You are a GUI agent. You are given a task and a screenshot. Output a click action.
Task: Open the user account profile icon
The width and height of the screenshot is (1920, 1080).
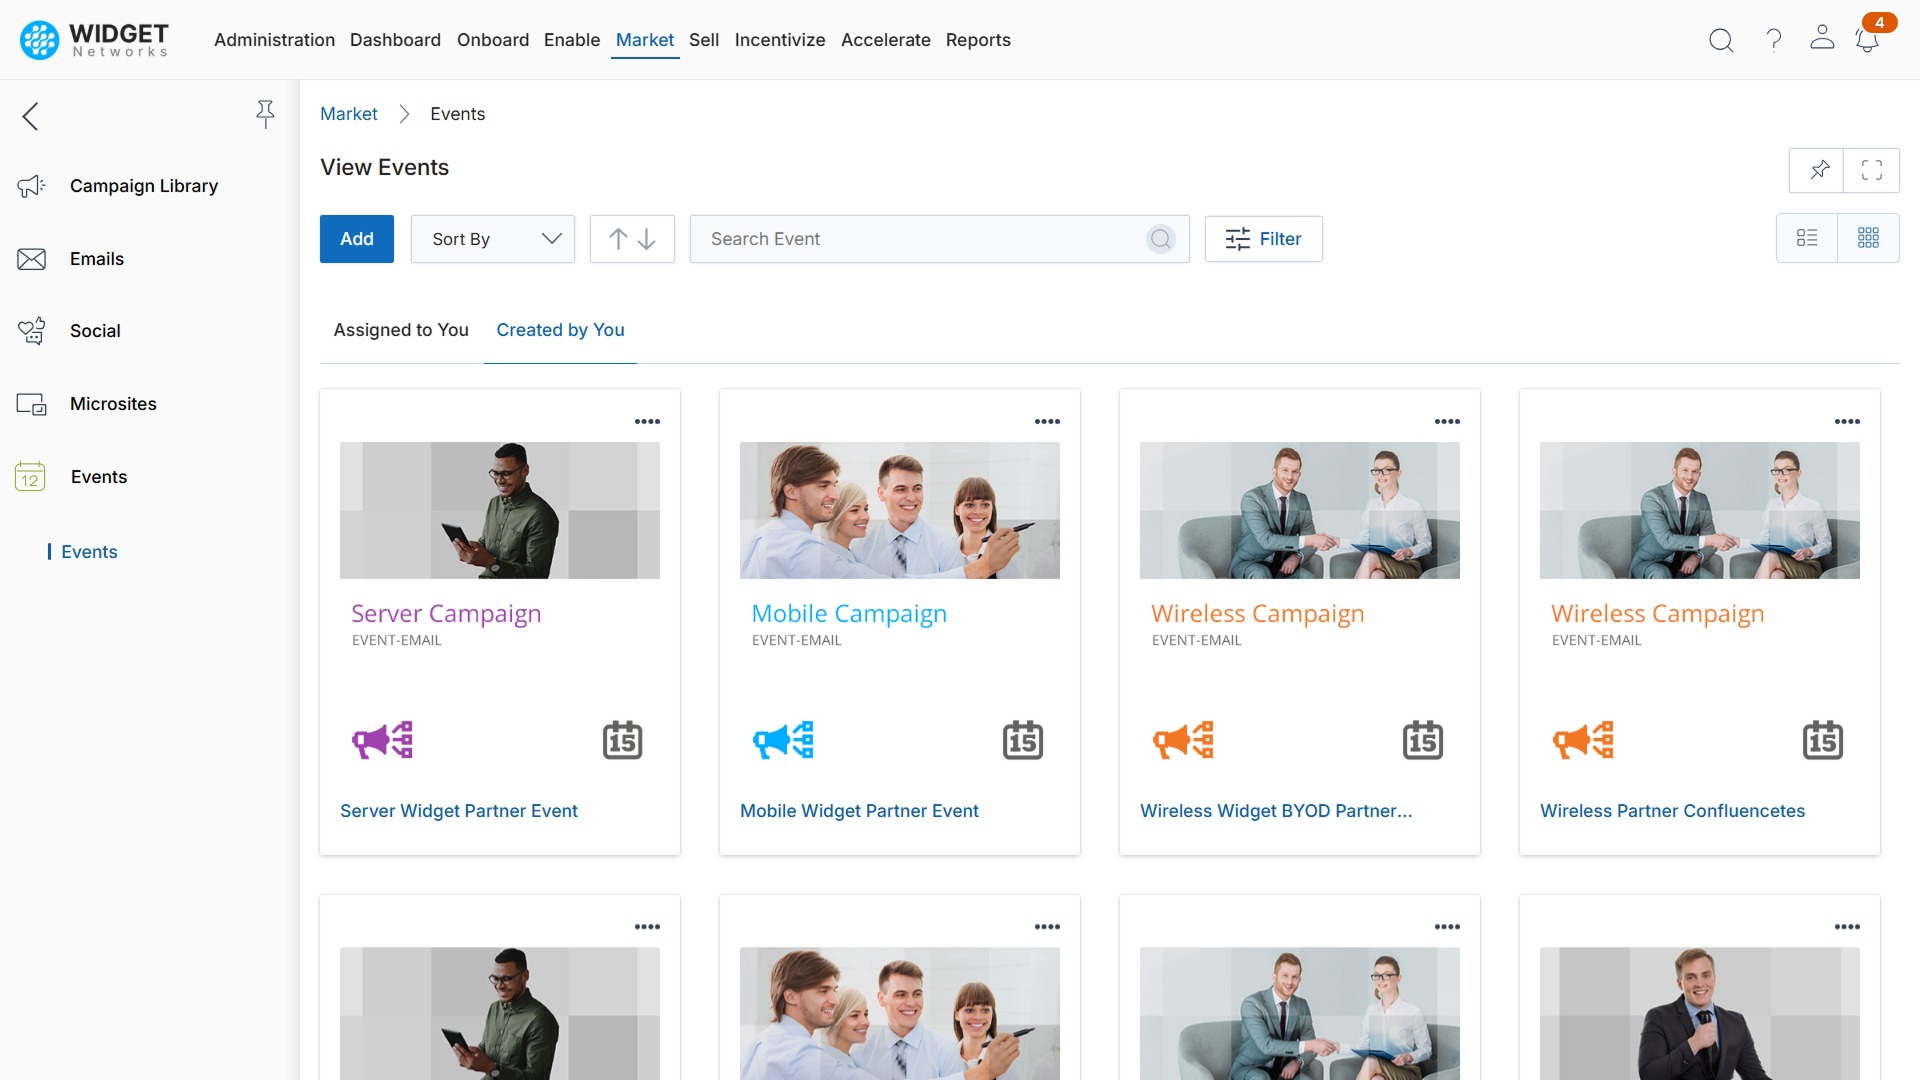(1822, 40)
